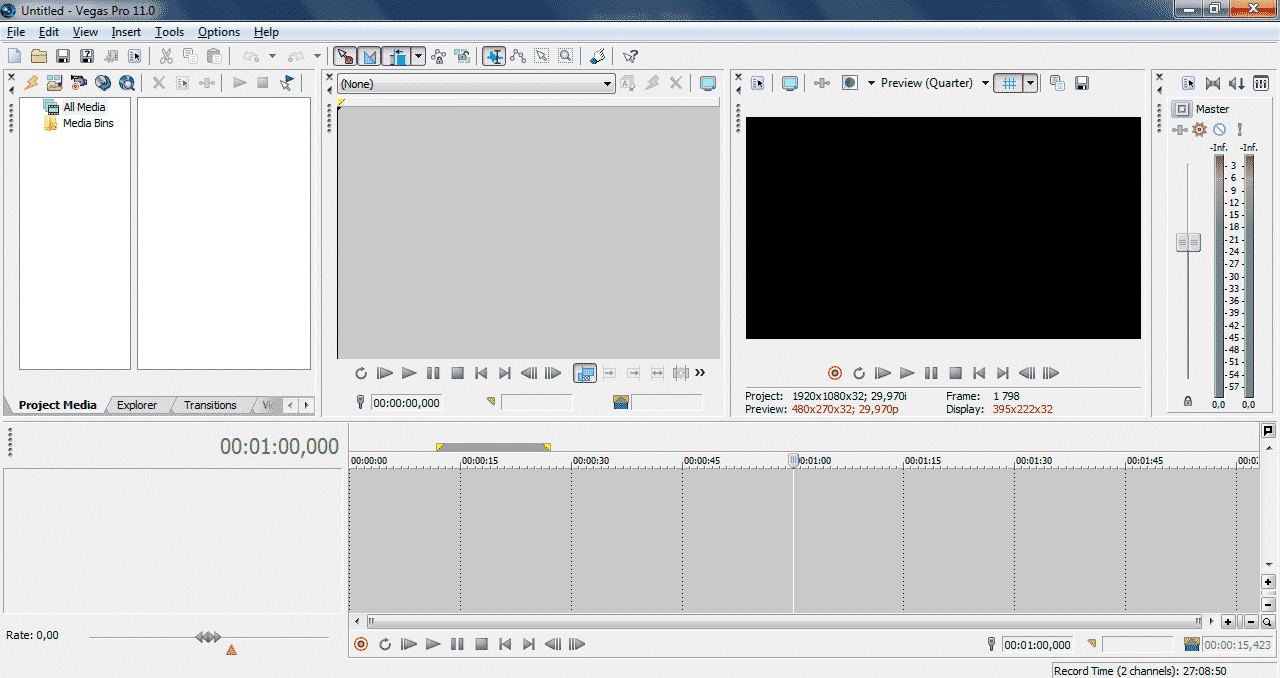Click the Open project folder icon
The width and height of the screenshot is (1280, 678).
pyautogui.click(x=39, y=57)
